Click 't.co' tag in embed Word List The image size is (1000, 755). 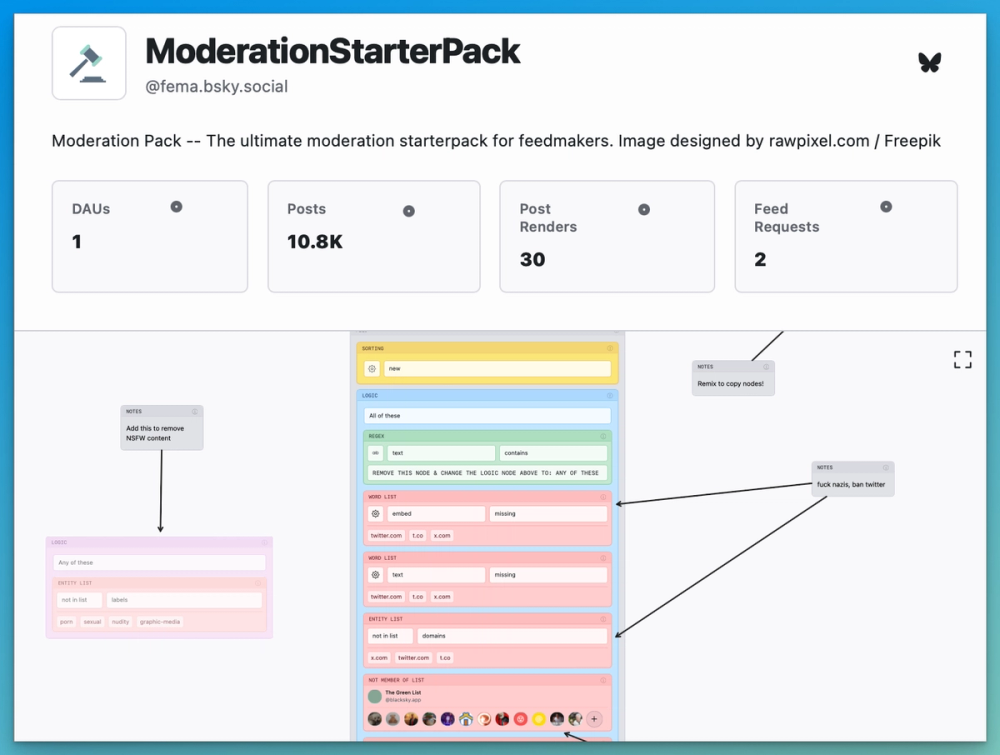pyautogui.click(x=418, y=536)
